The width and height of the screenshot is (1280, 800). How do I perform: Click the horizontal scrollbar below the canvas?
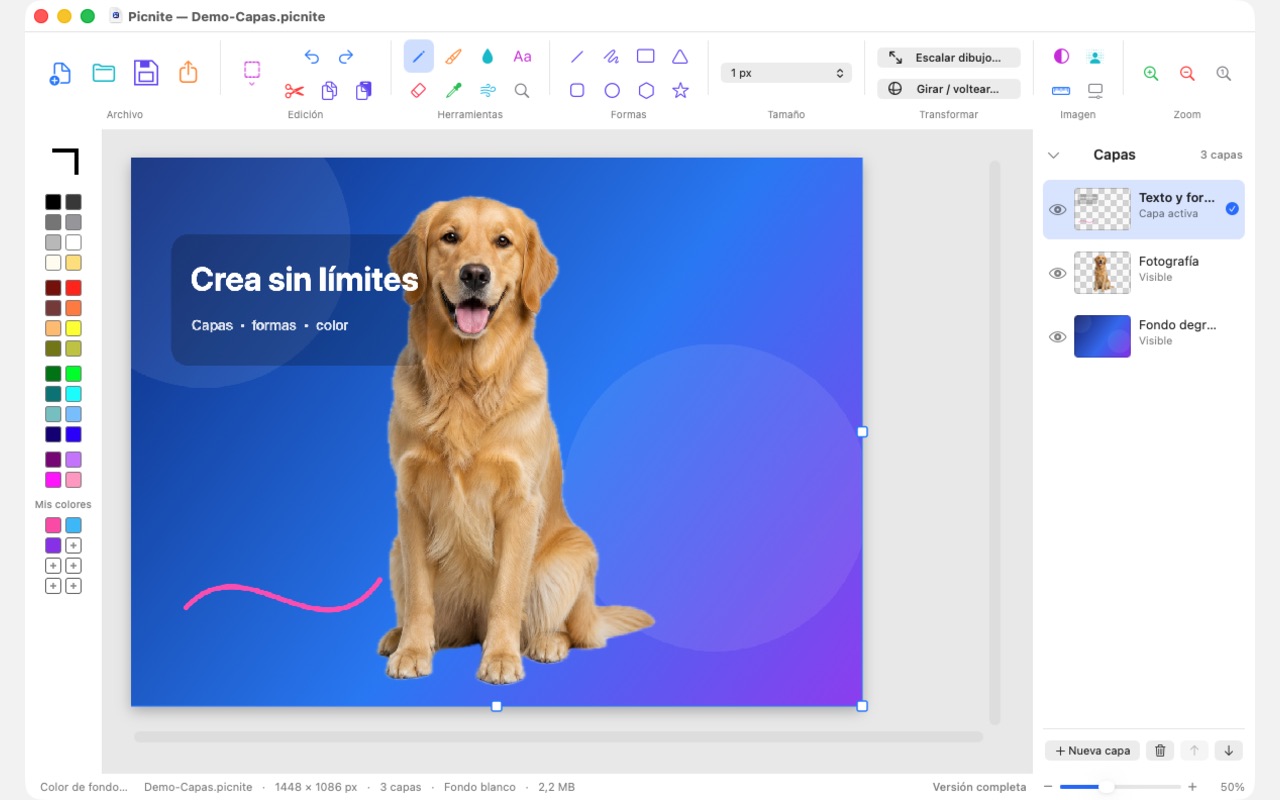click(x=558, y=737)
